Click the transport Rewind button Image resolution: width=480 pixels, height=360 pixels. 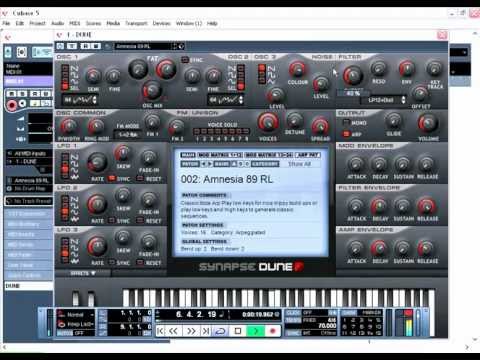coord(173,331)
